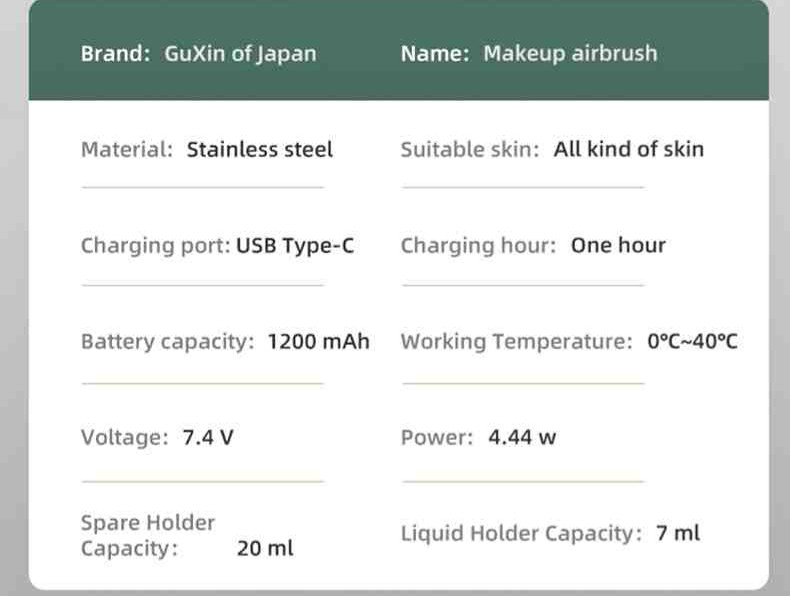Image resolution: width=790 pixels, height=596 pixels.
Task: Click the Charging port label
Action: coord(156,246)
